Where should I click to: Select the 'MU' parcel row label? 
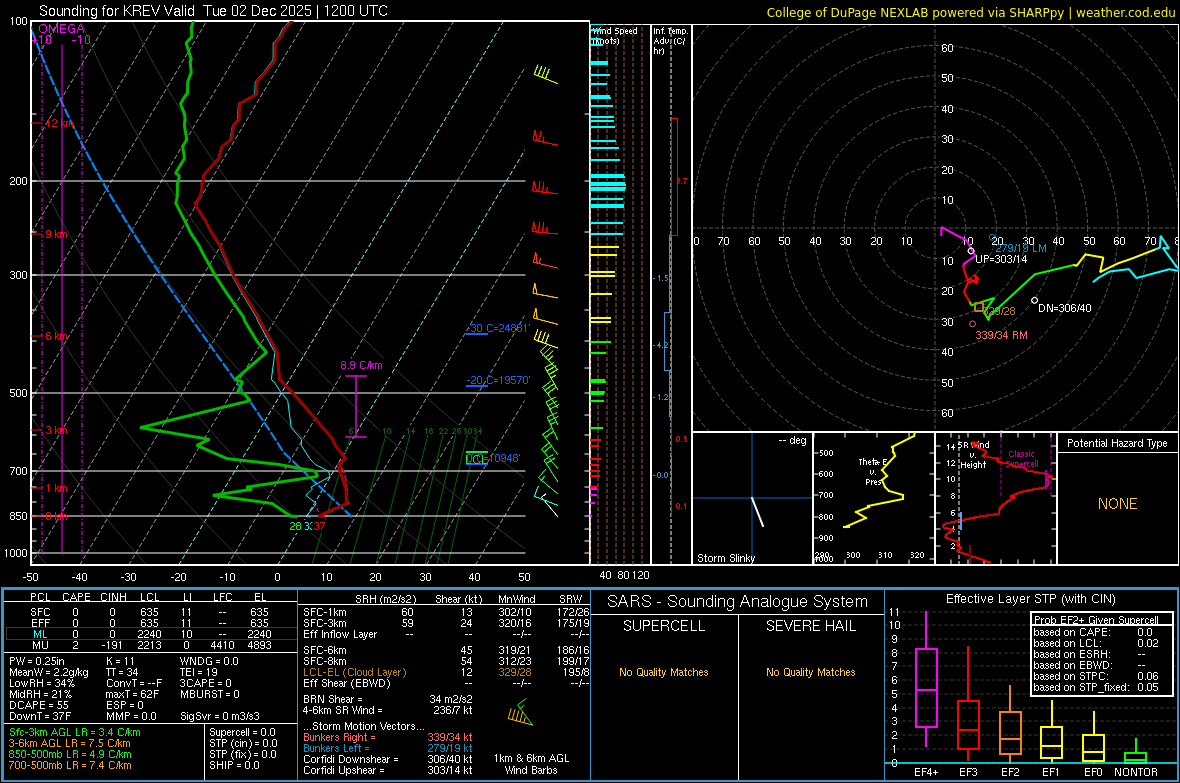(40, 645)
